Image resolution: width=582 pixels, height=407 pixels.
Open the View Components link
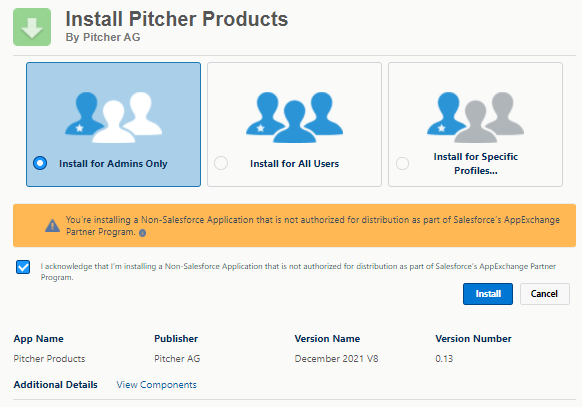(x=156, y=385)
